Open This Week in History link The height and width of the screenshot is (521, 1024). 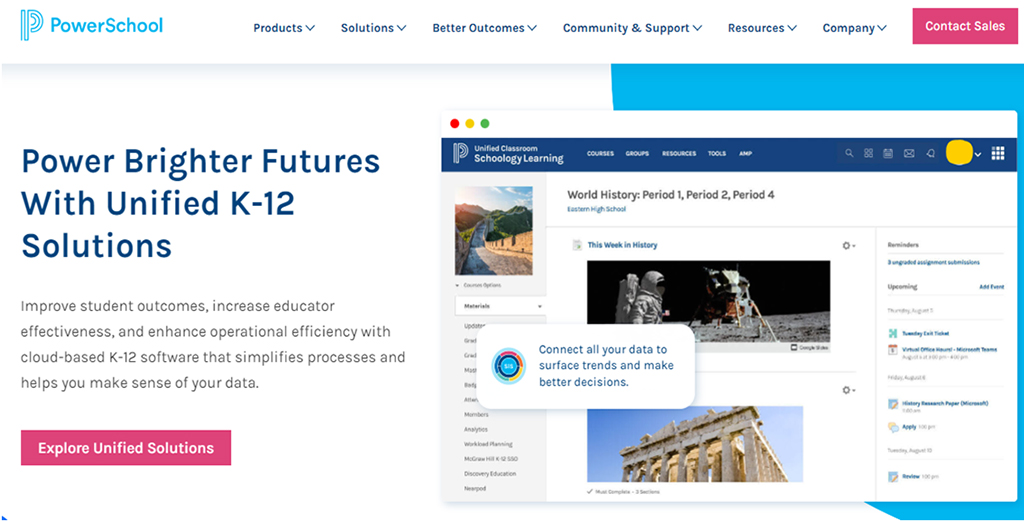click(x=622, y=245)
